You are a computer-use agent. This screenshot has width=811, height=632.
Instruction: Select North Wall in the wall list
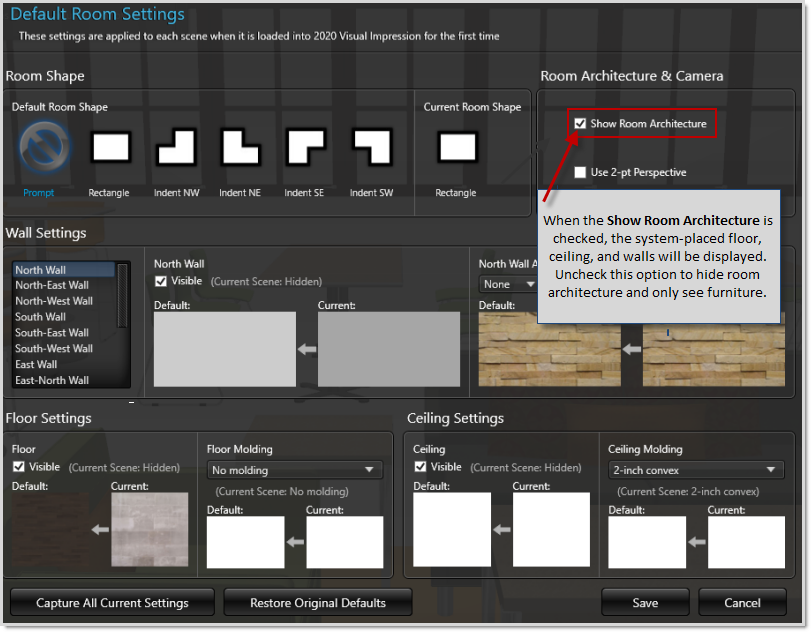pyautogui.click(x=64, y=269)
